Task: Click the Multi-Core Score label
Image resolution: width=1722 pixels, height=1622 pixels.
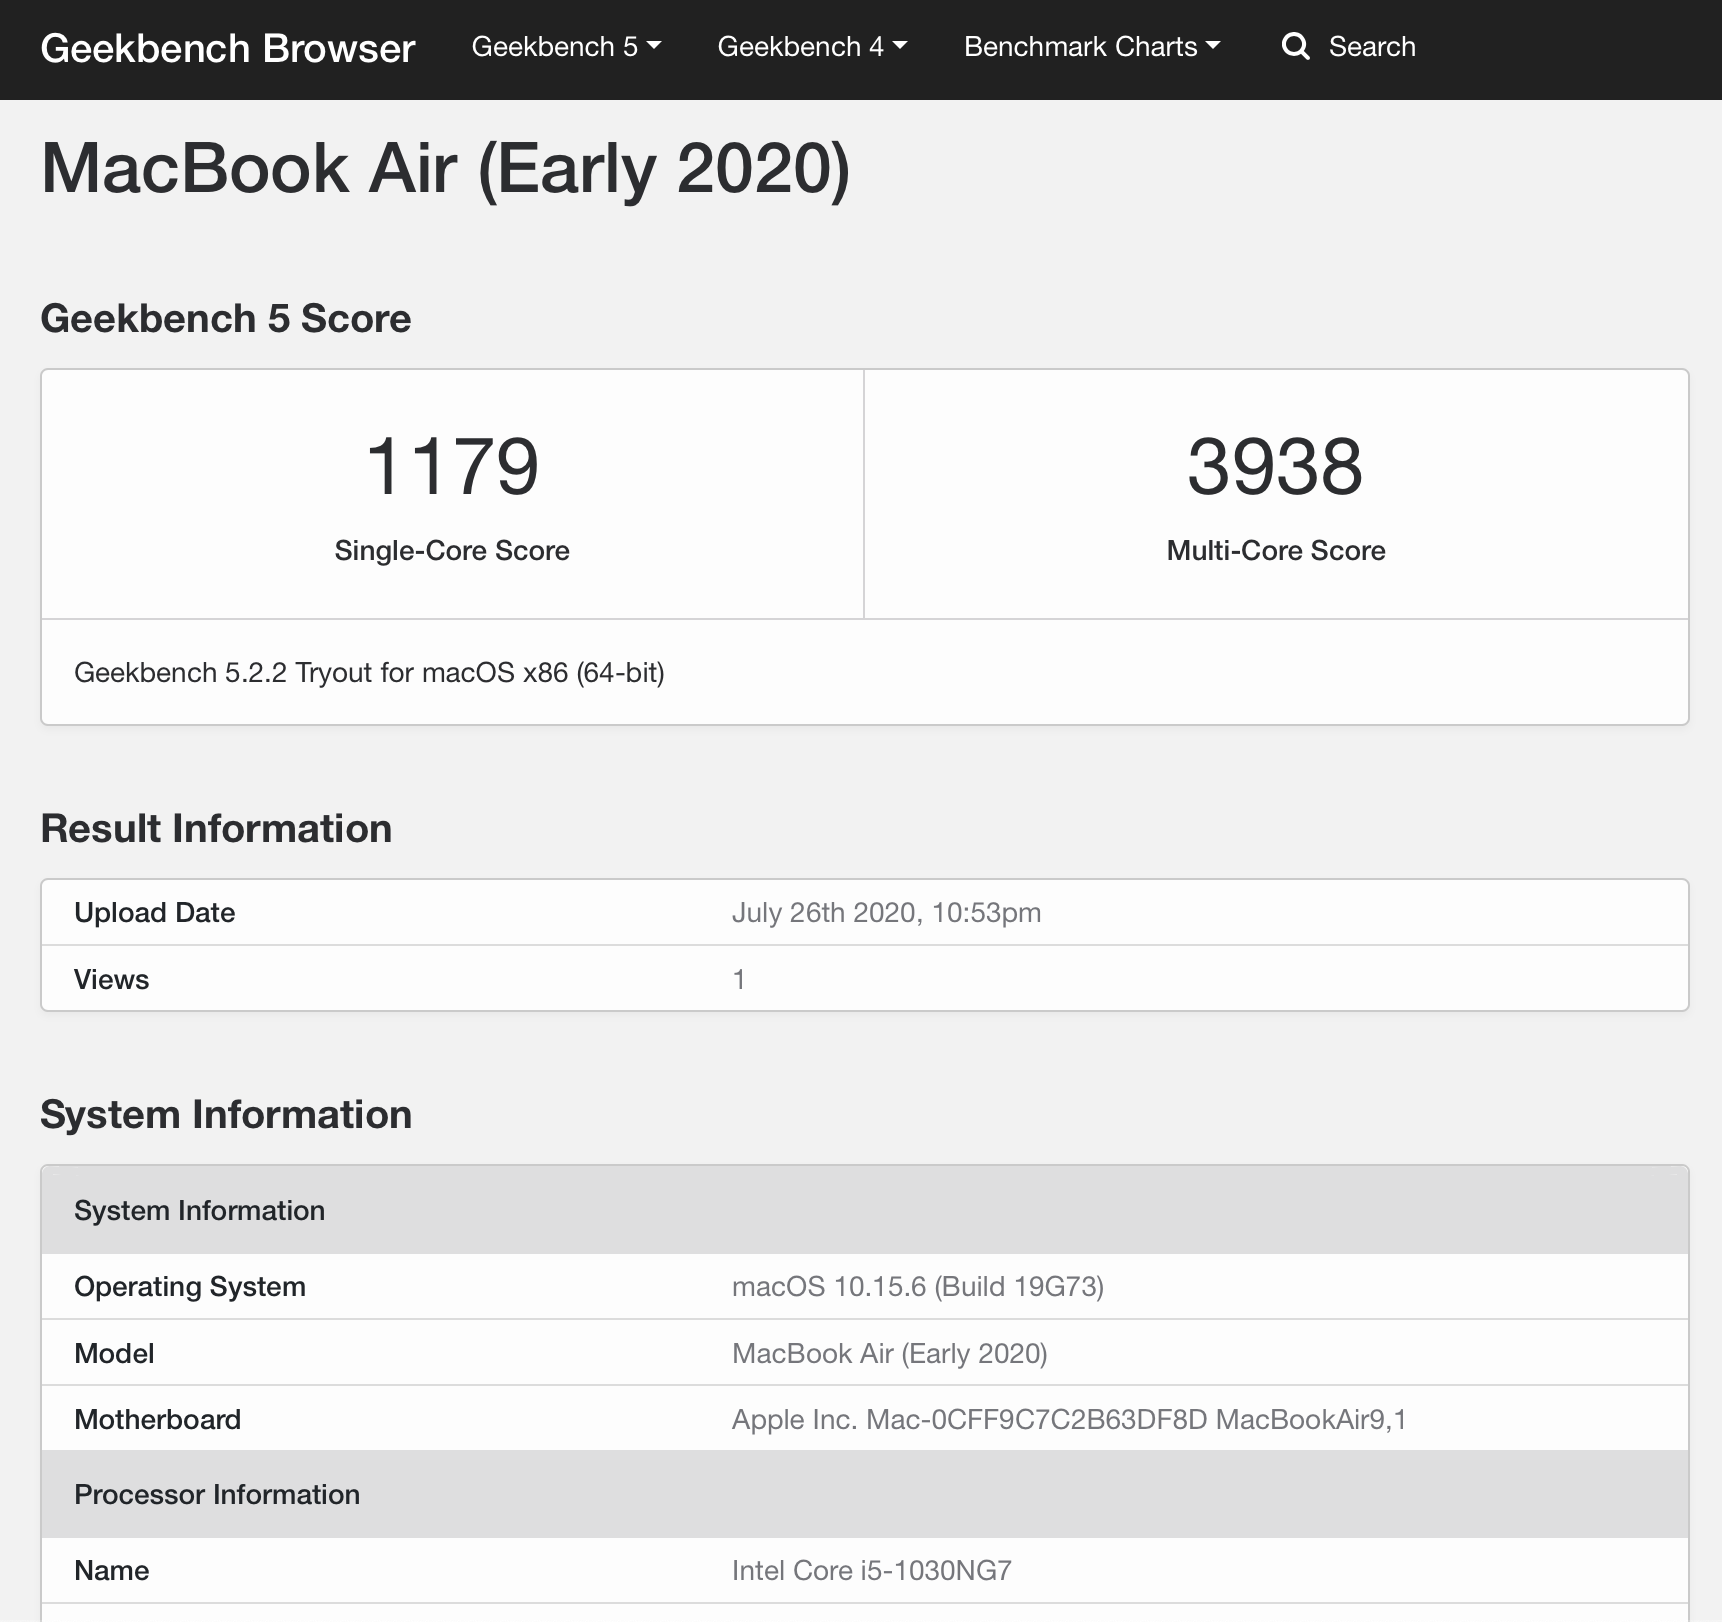Action: [x=1276, y=550]
